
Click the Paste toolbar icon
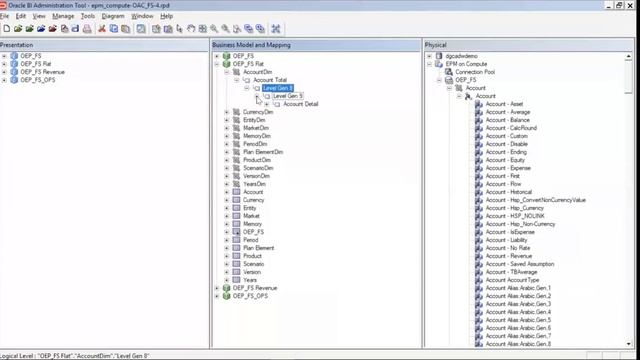tap(126, 29)
